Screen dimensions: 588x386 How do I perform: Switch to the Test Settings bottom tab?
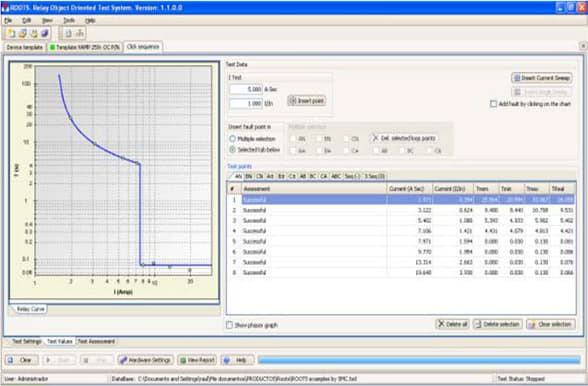pos(26,341)
